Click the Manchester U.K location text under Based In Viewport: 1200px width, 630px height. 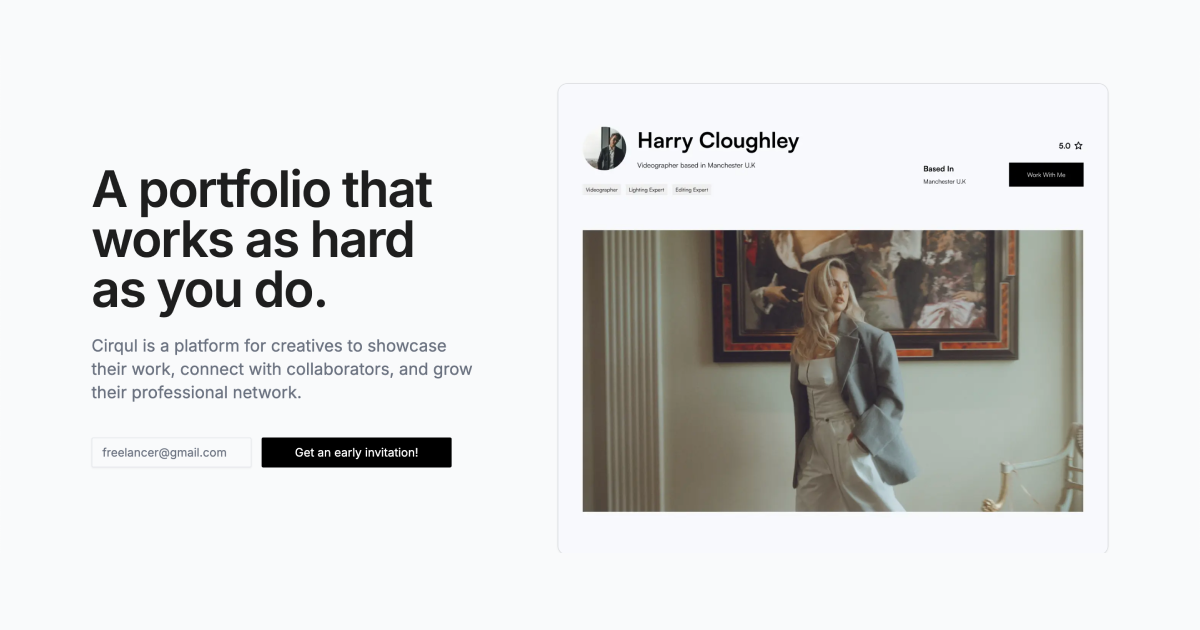coord(944,182)
